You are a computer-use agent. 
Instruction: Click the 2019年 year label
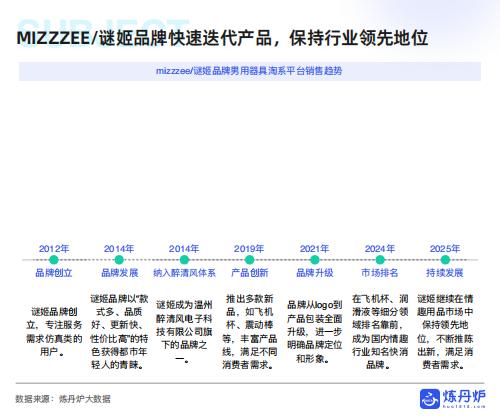pyautogui.click(x=249, y=249)
